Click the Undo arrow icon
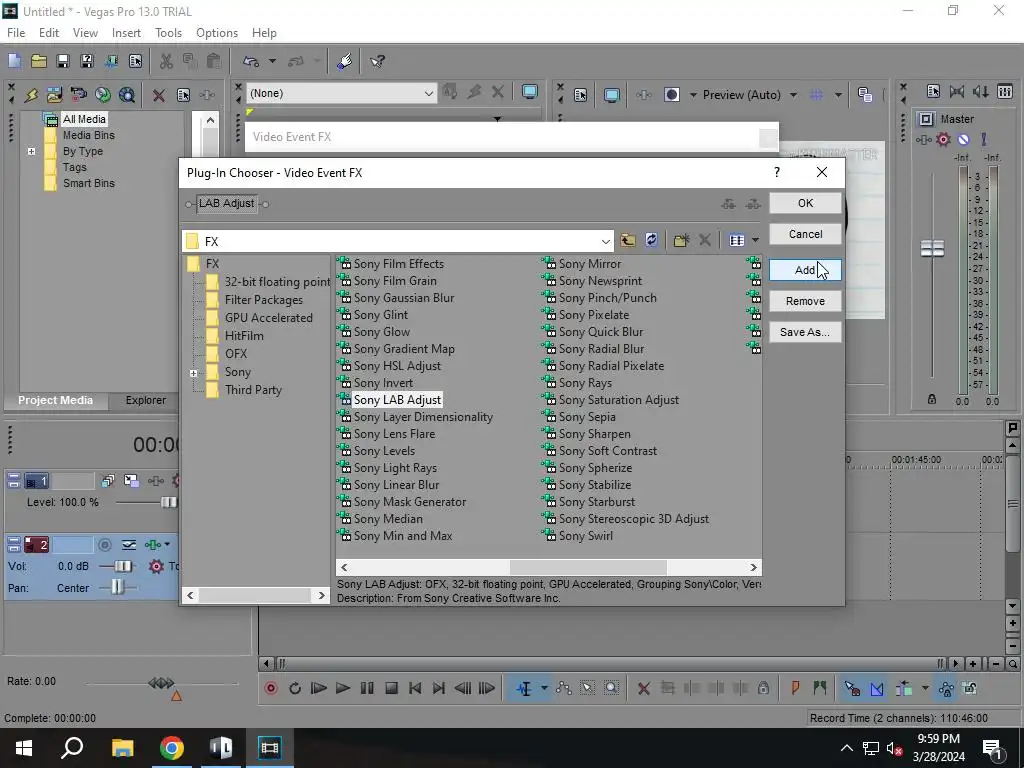This screenshot has width=1024, height=768. pyautogui.click(x=251, y=61)
